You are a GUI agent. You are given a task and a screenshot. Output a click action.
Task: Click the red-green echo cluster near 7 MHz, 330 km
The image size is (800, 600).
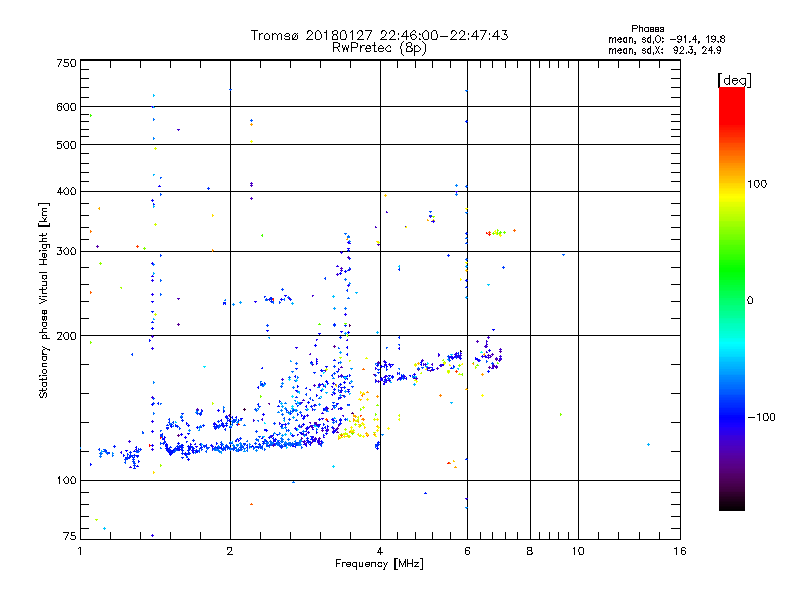[x=496, y=233]
